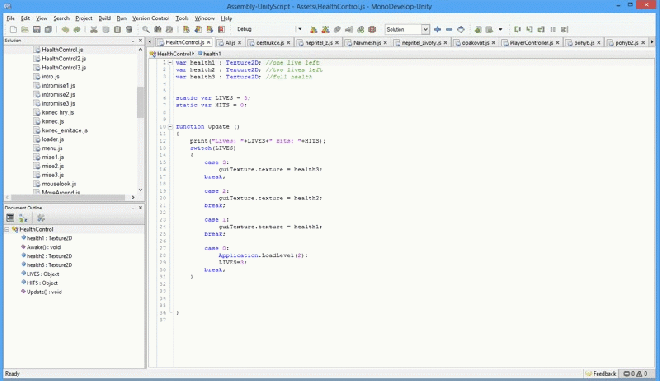Click the first Document Outline toolbar icon
Image resolution: width=660 pixels, height=381 pixels.
10,218
